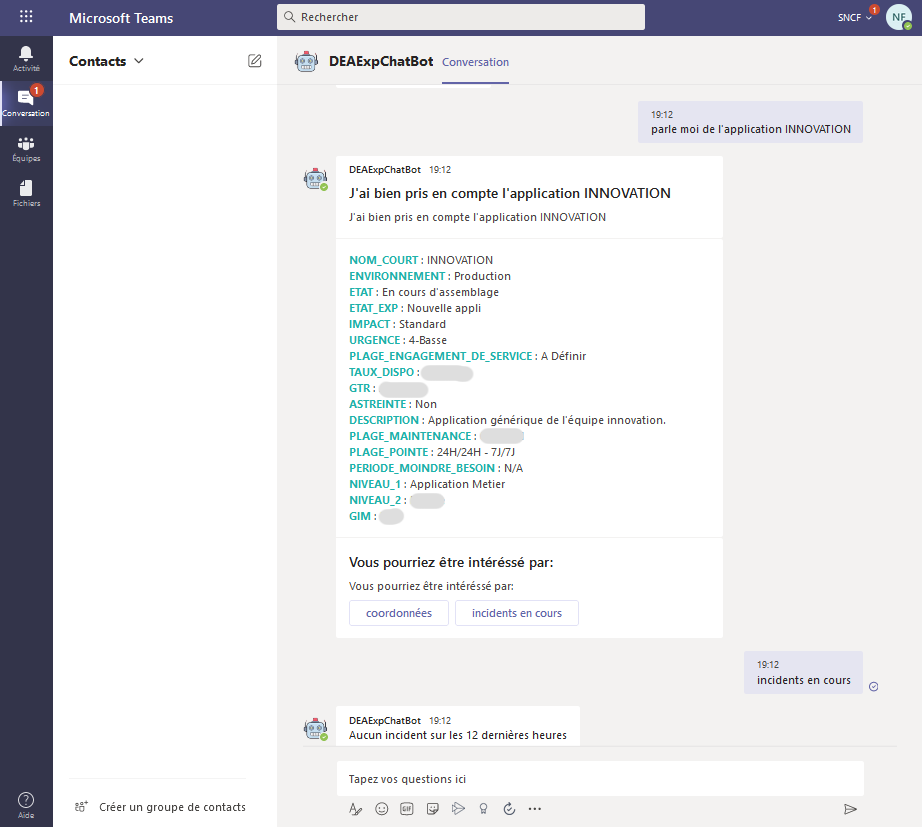This screenshot has width=922, height=827.
Task: Open the GIF picker
Action: tap(407, 809)
